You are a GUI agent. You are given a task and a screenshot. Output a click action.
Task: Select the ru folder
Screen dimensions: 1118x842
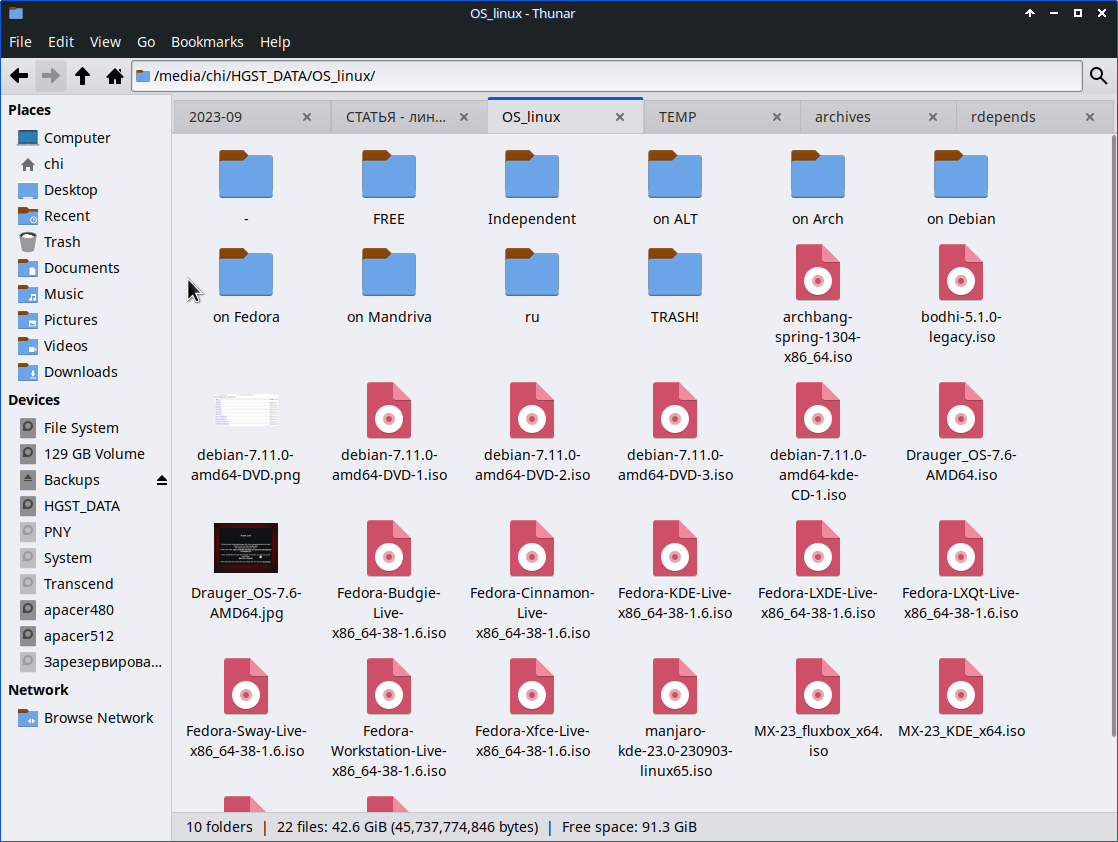[532, 287]
